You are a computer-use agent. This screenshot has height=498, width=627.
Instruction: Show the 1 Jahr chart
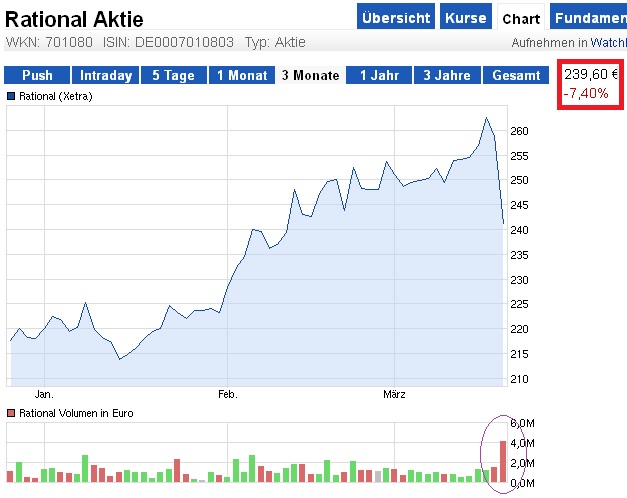click(x=378, y=75)
